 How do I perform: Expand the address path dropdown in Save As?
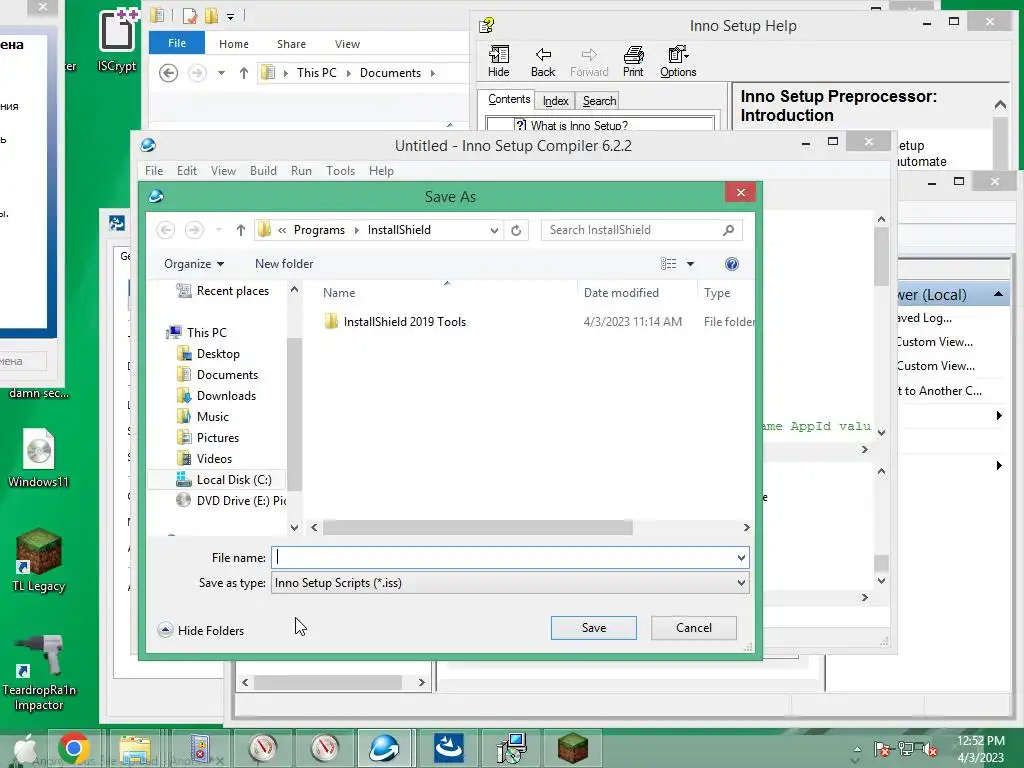coord(494,230)
